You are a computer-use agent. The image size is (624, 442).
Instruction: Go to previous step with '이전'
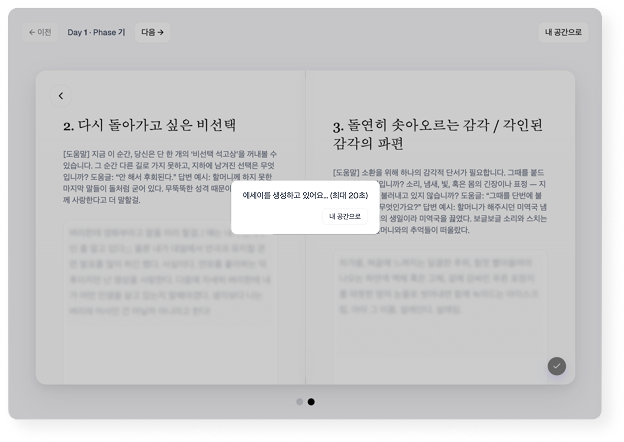[40, 32]
